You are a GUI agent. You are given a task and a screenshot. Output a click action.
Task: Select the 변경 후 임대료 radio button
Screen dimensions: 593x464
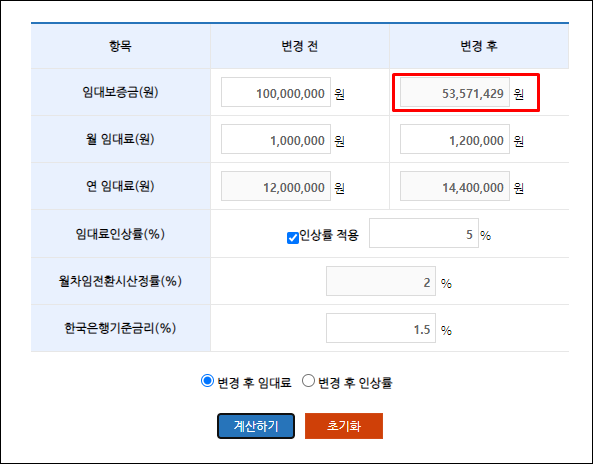coord(207,380)
